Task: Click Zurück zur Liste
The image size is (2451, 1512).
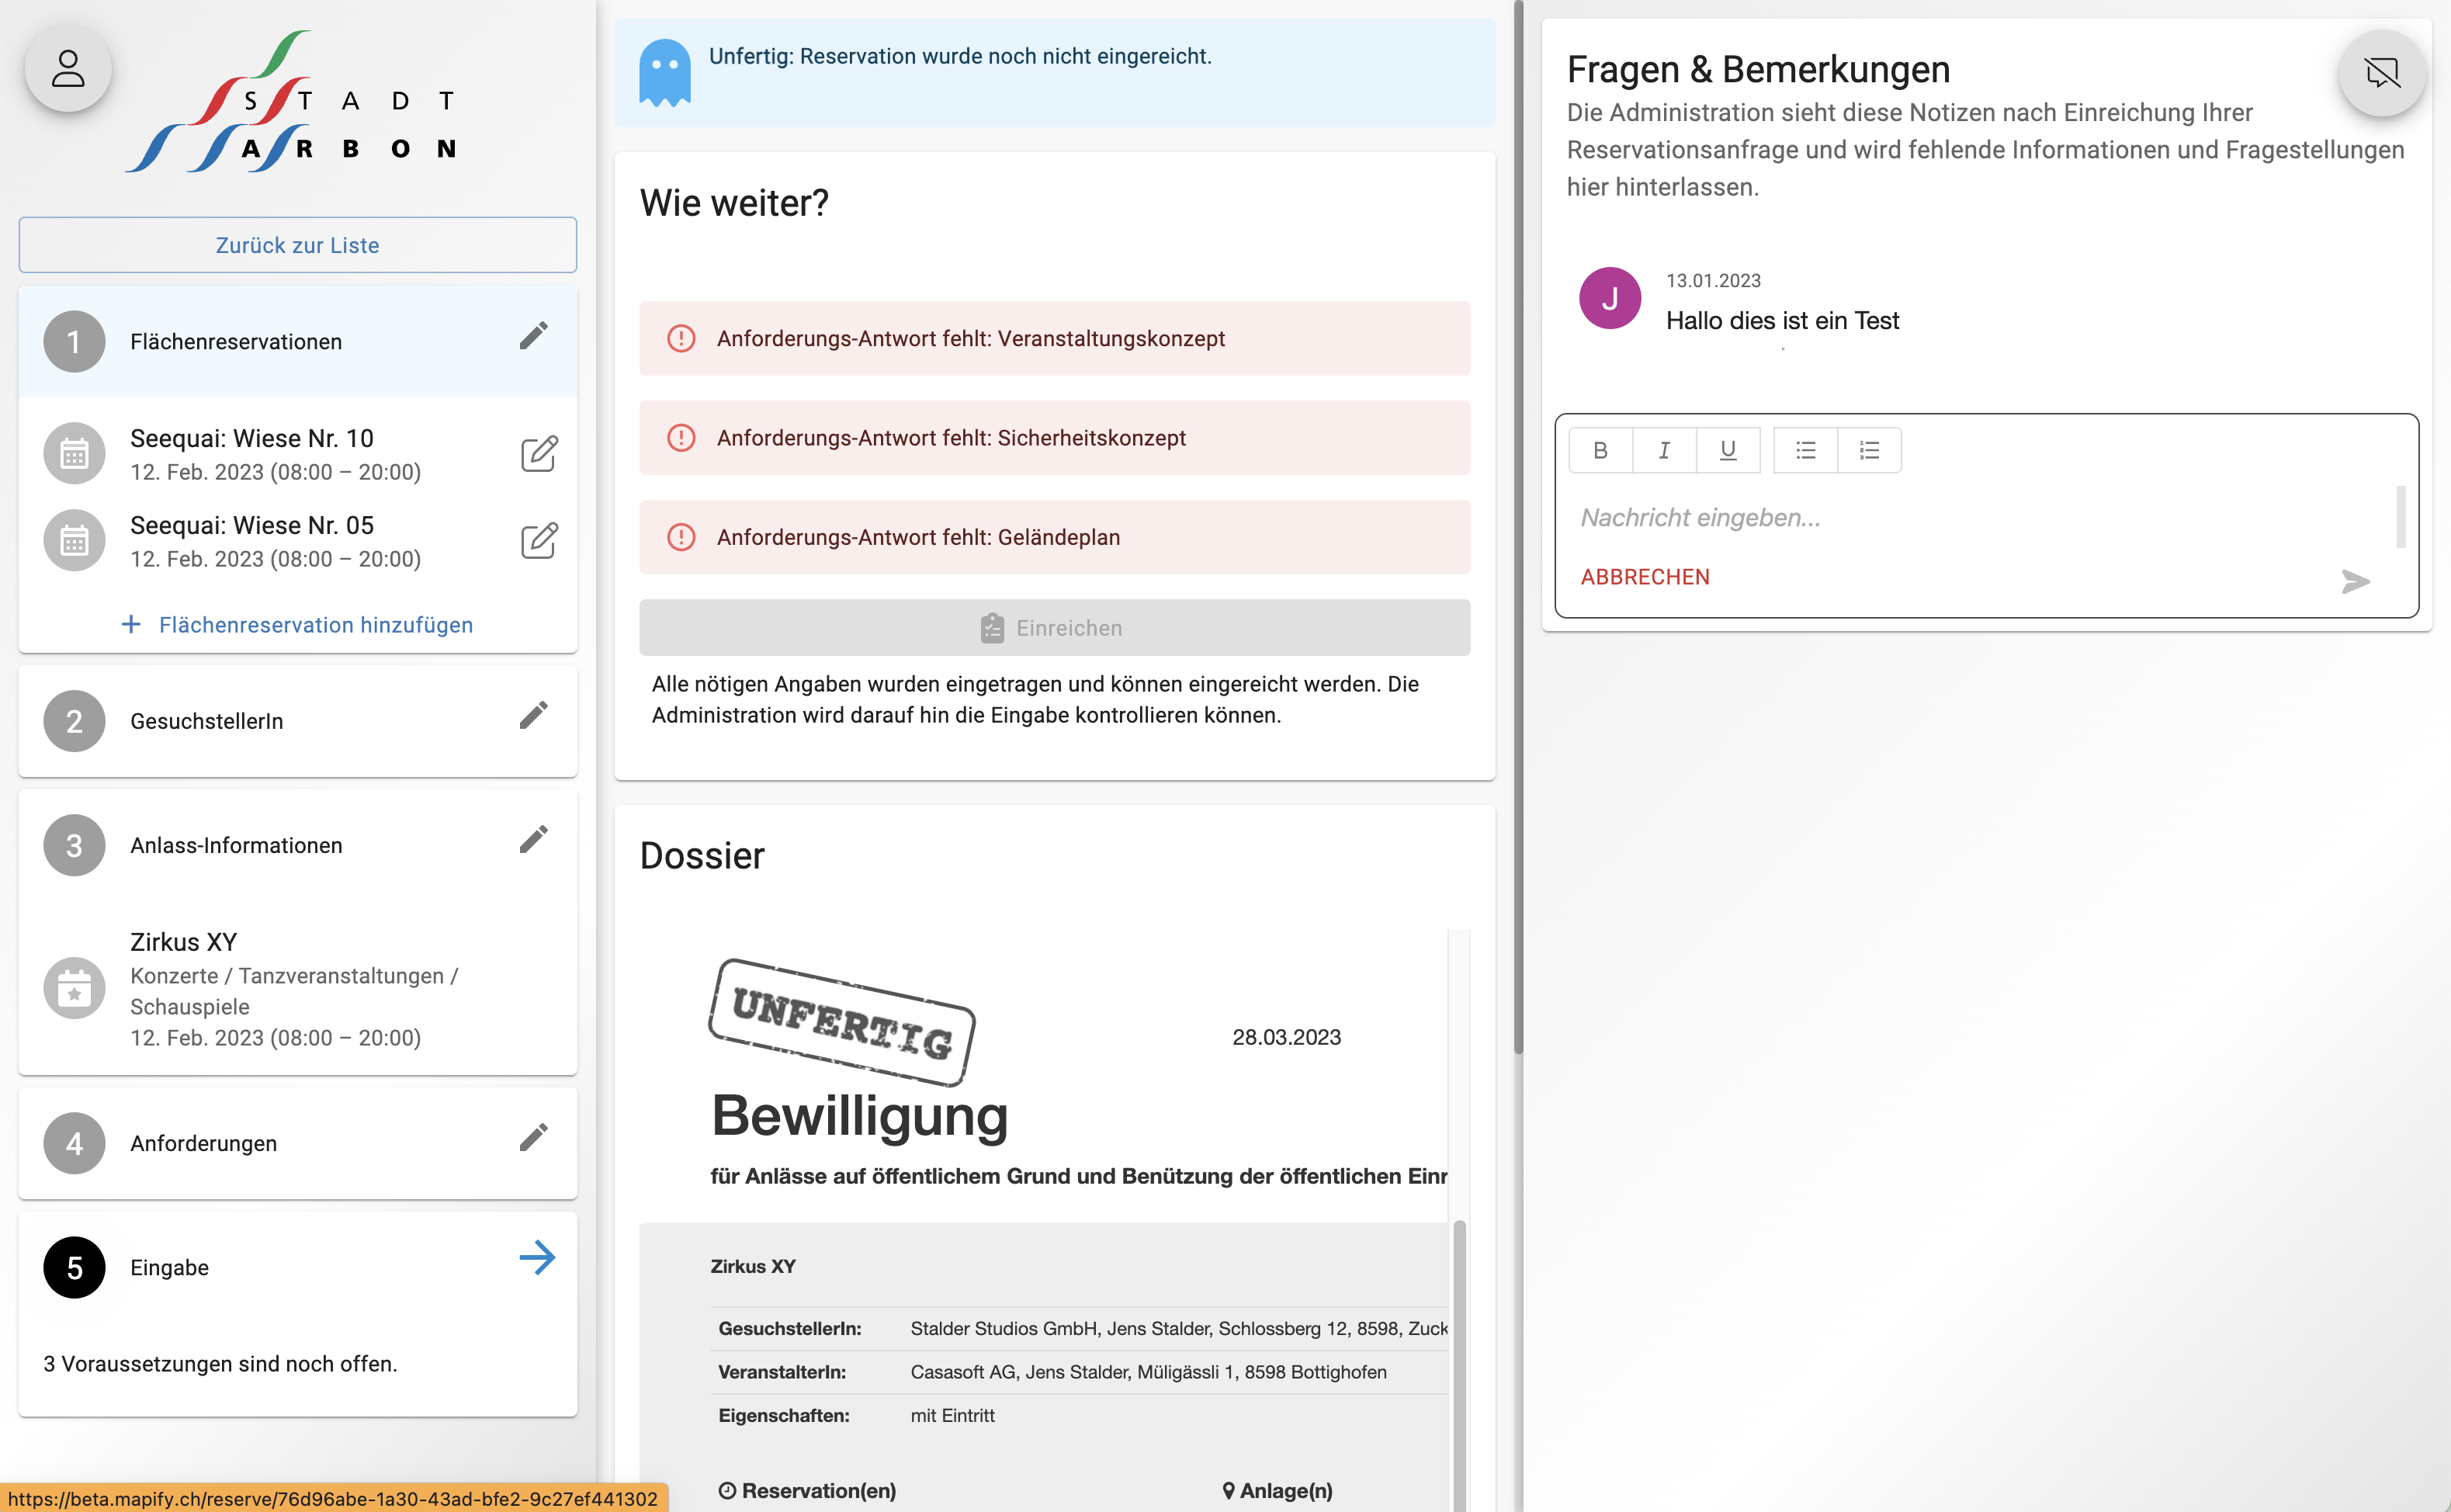Action: (297, 245)
